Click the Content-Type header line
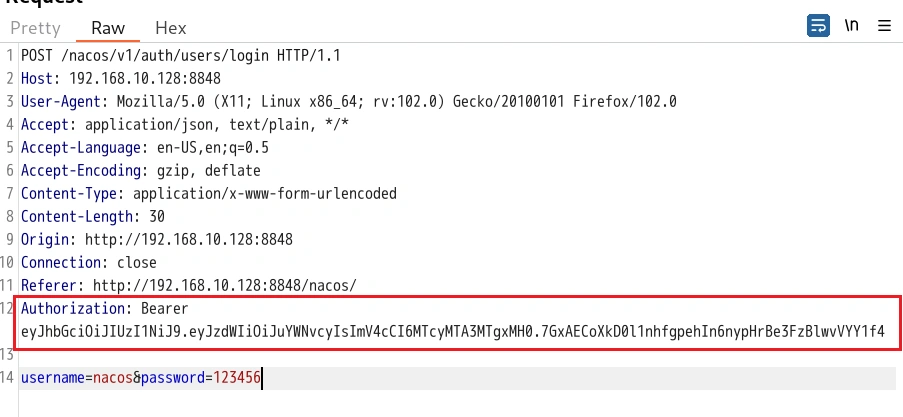Viewport: 903px width, 417px height. coord(208,193)
